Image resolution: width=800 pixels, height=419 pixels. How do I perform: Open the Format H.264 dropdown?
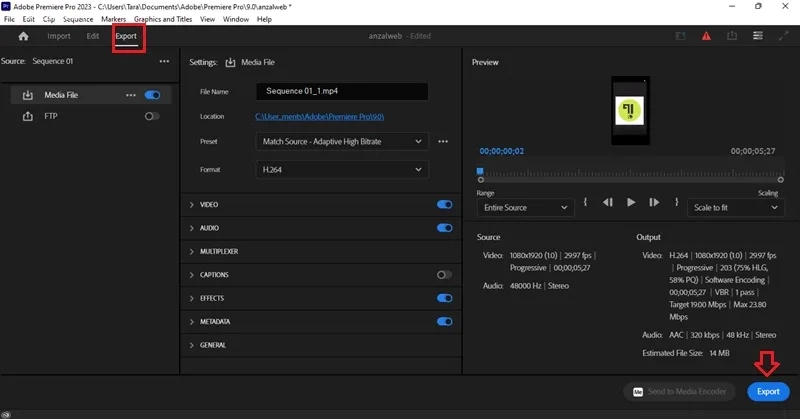[x=342, y=169]
